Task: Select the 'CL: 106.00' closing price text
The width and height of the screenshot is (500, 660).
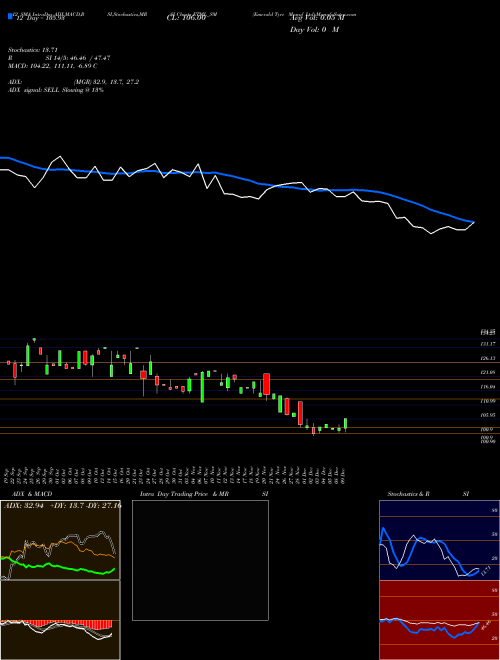Action: (x=187, y=18)
